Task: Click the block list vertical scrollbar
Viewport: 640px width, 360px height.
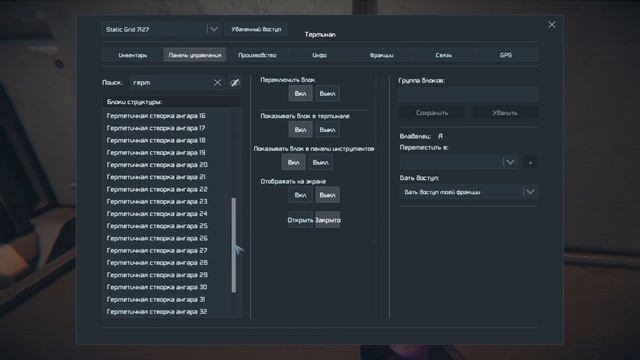Action: click(x=234, y=245)
